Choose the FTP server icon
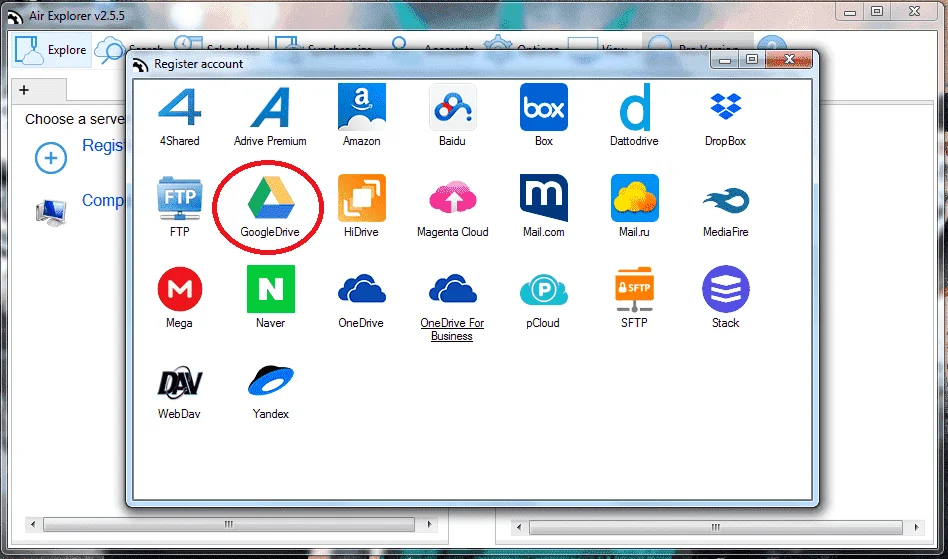948x559 pixels. click(180, 199)
